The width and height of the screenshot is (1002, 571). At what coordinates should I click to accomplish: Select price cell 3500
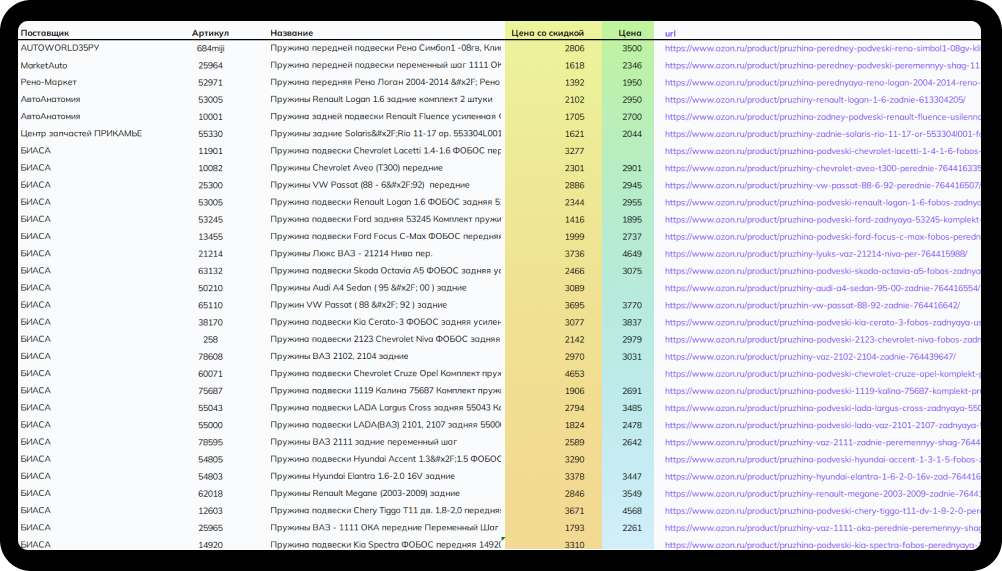click(632, 49)
